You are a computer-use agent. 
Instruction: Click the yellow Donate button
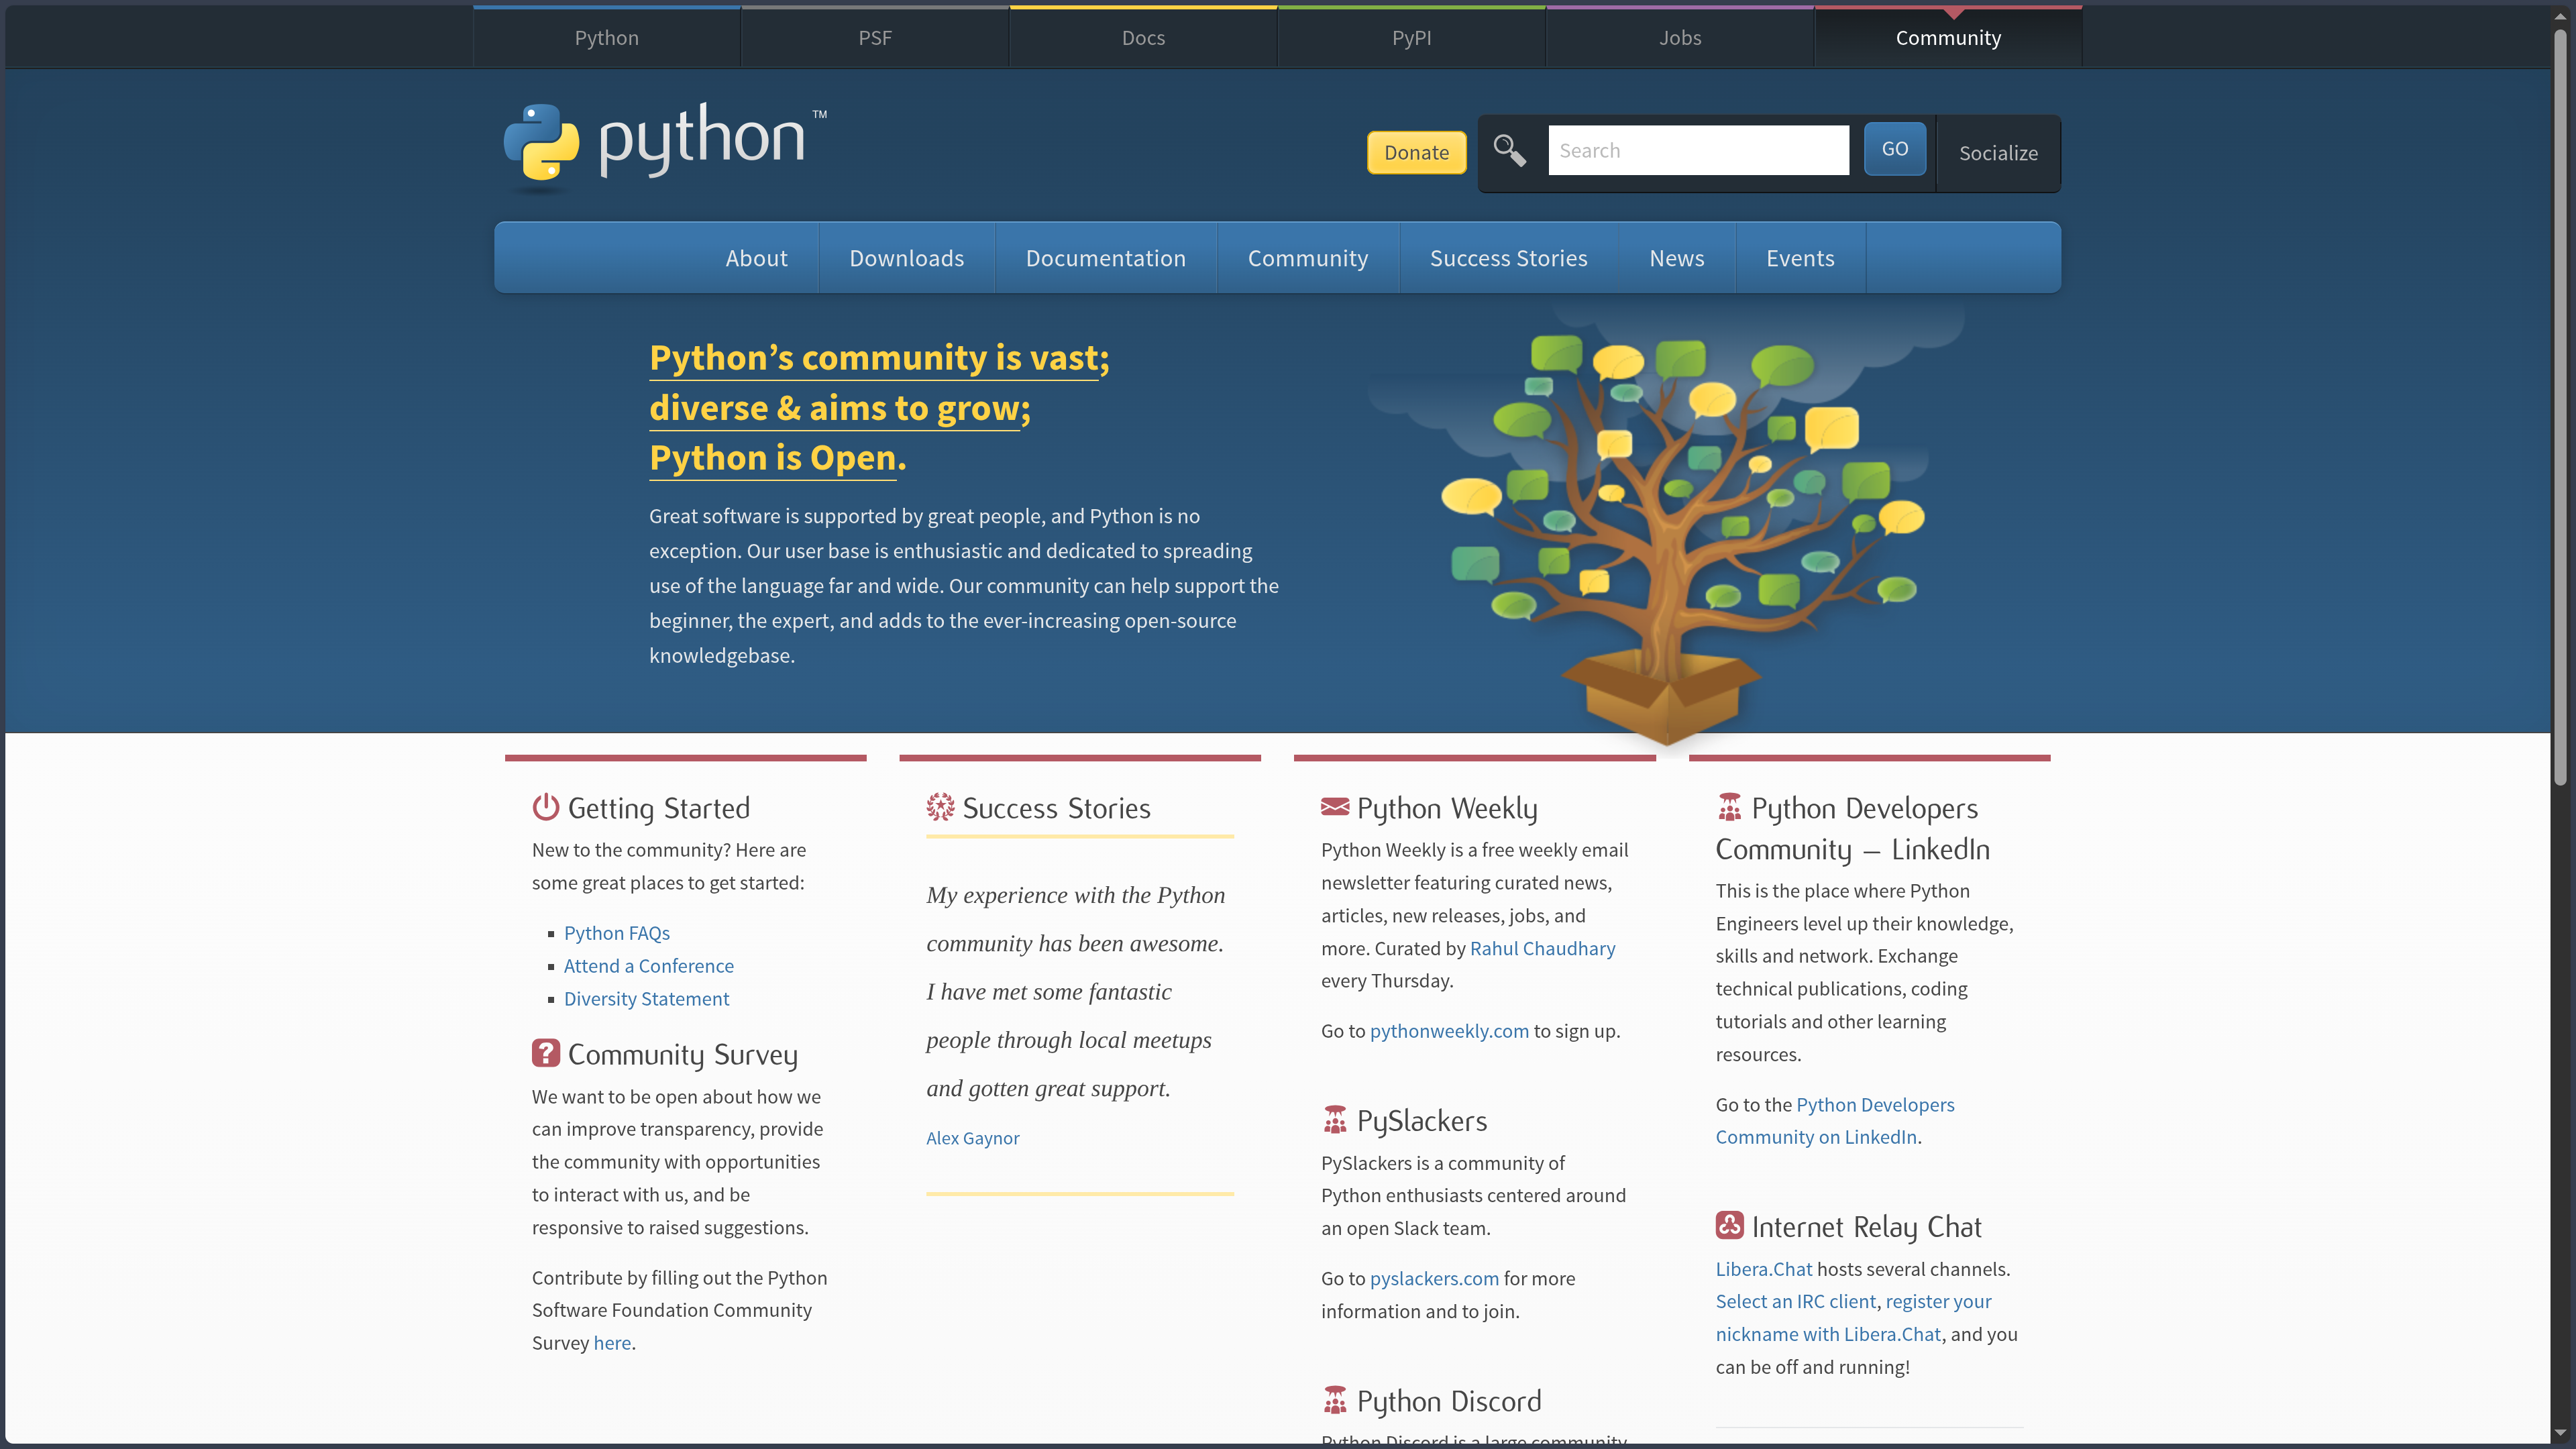(x=1417, y=152)
